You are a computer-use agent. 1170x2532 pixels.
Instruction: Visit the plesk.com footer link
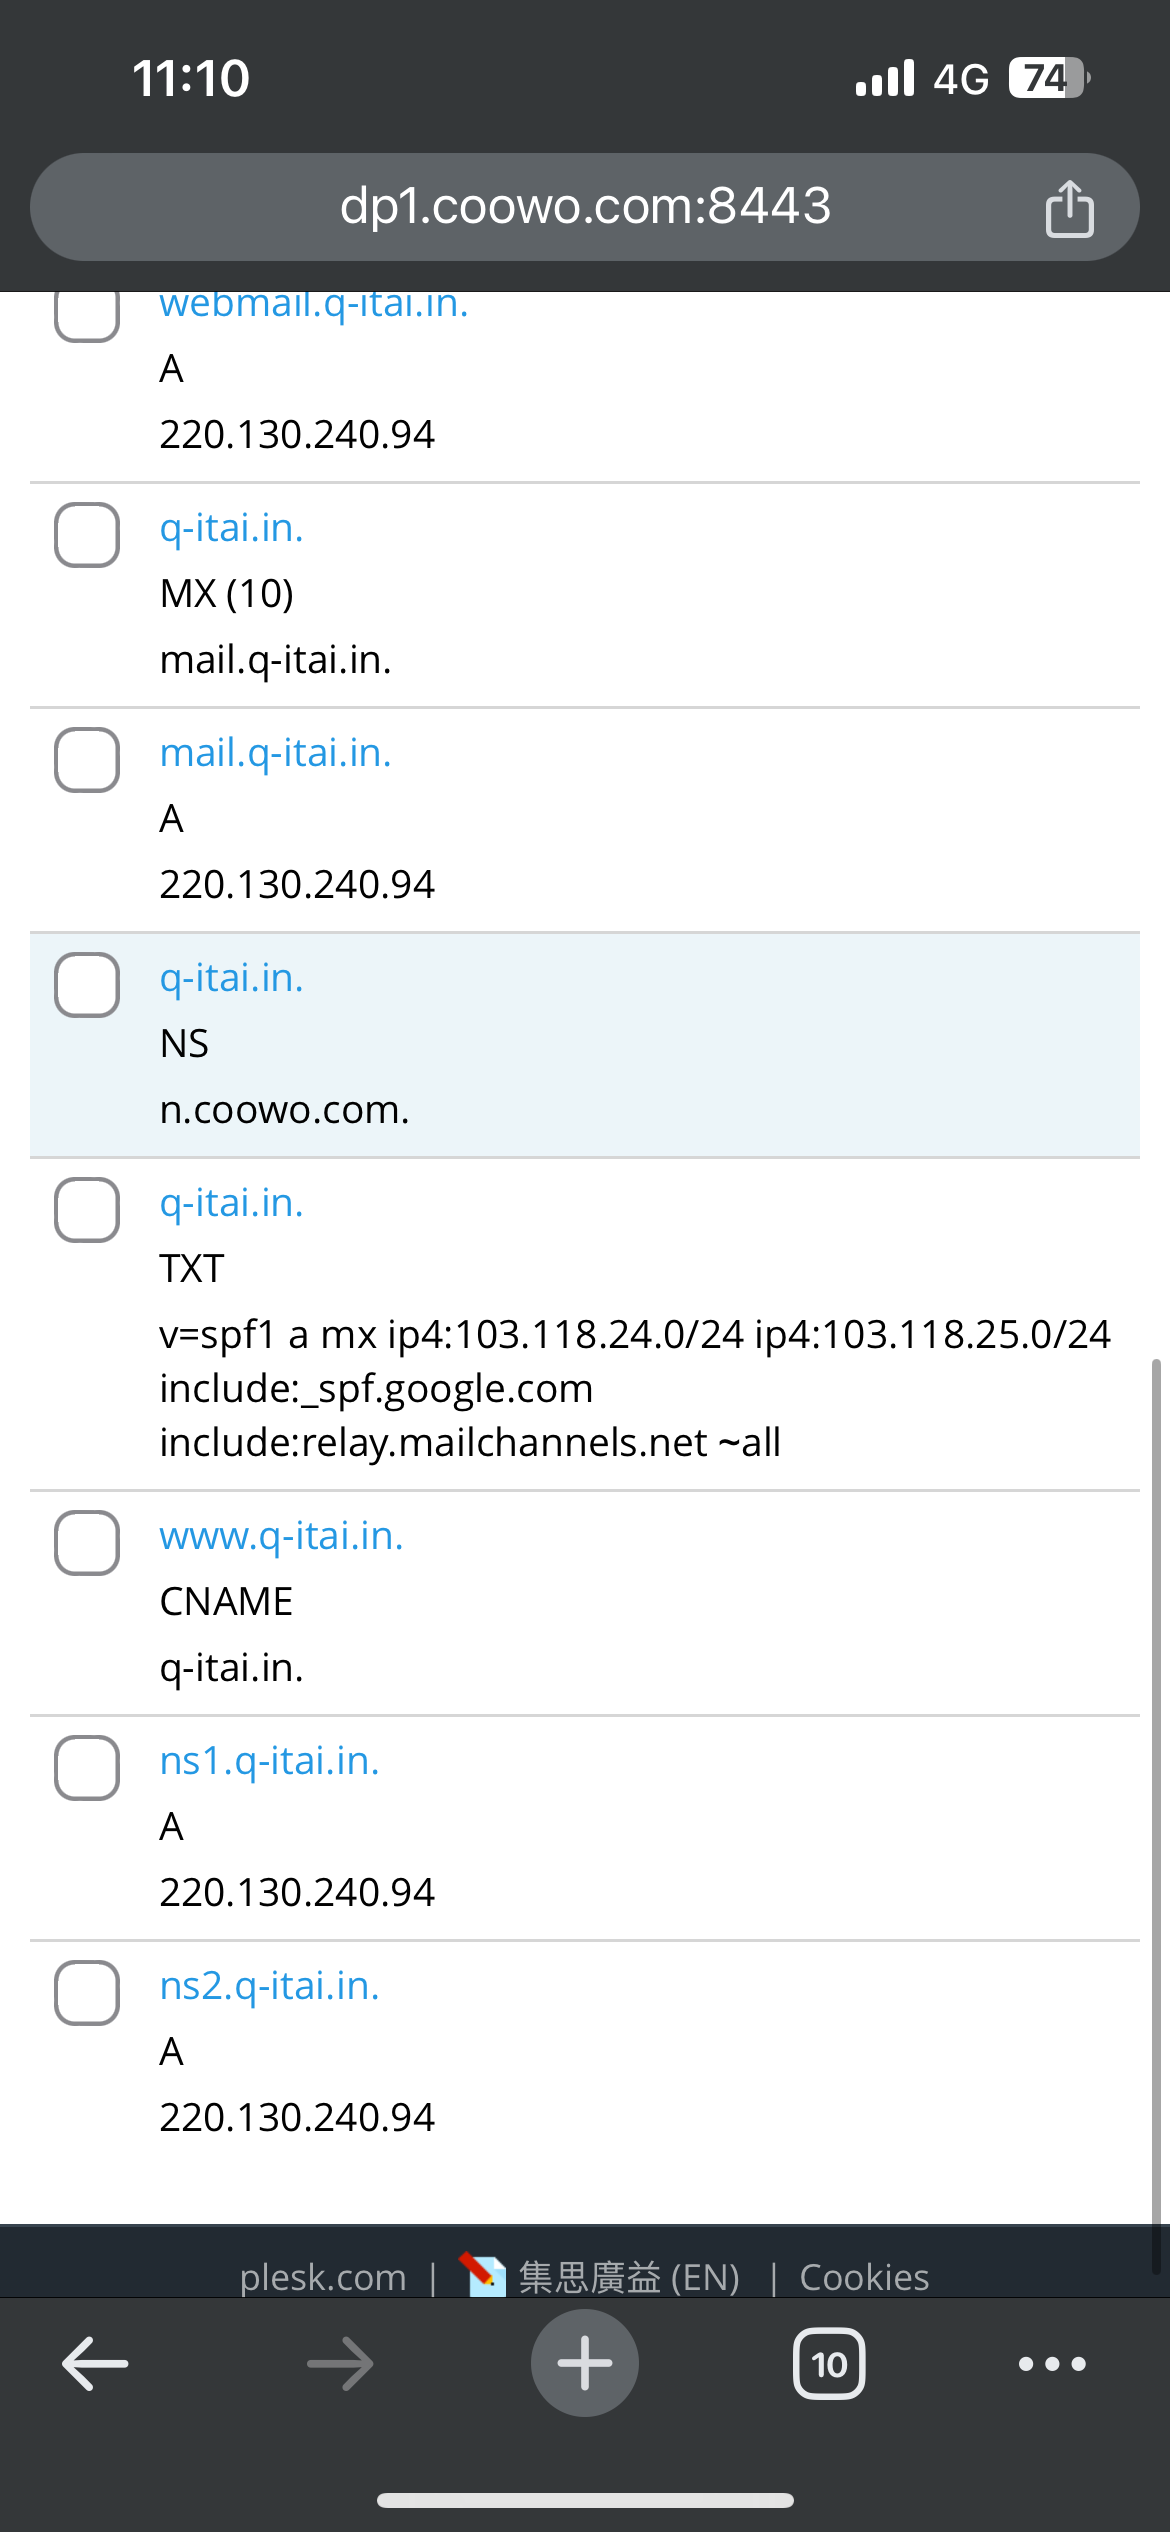[x=323, y=2277]
